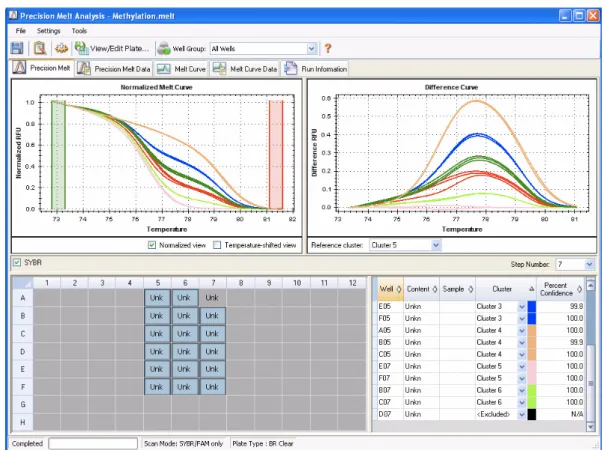
Task: Open cluster dropdown for well B05
Action: tap(522, 343)
